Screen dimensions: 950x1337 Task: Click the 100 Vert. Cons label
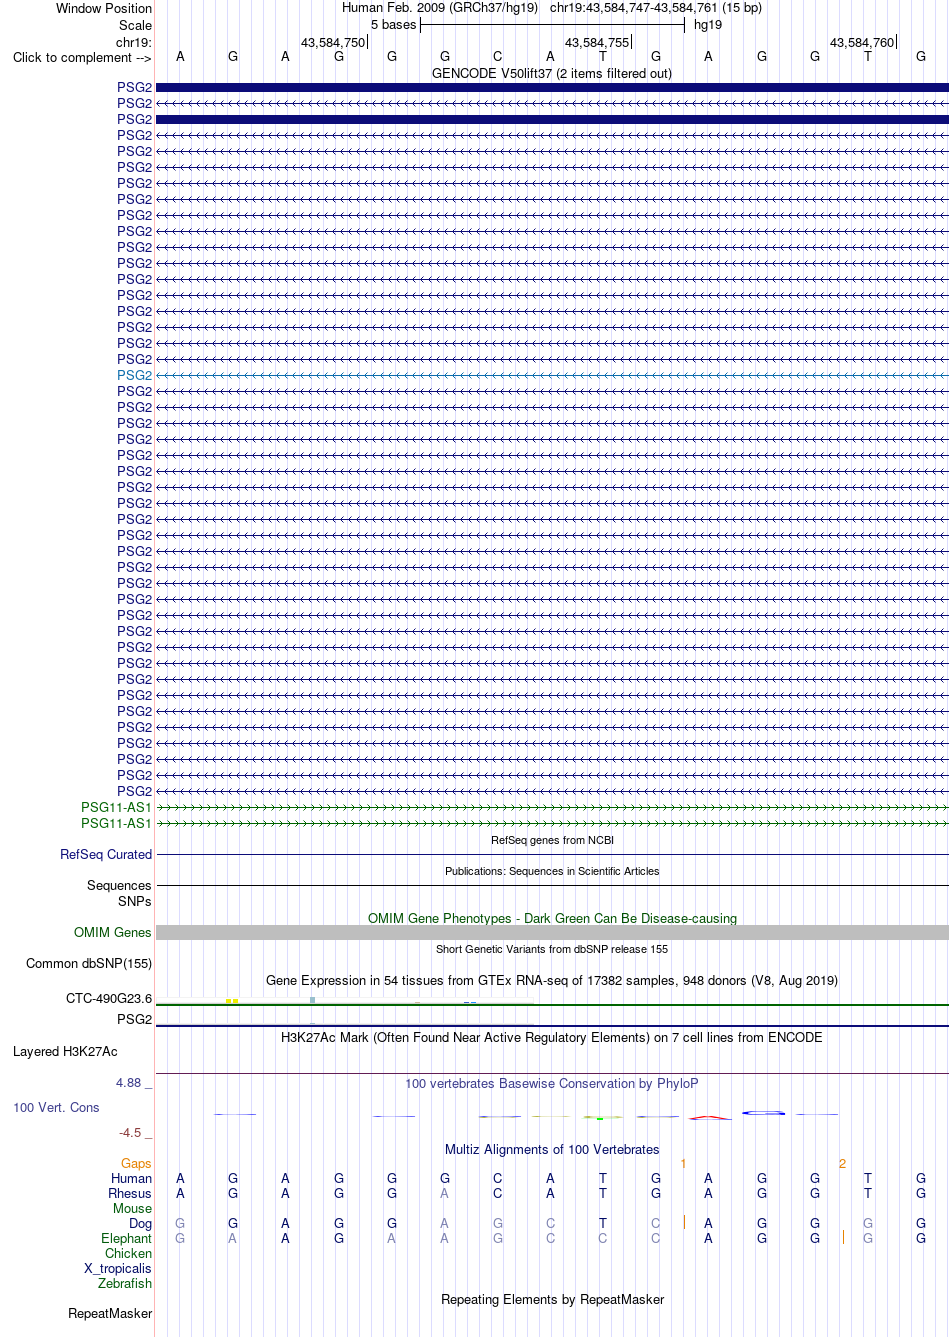pyautogui.click(x=56, y=1107)
